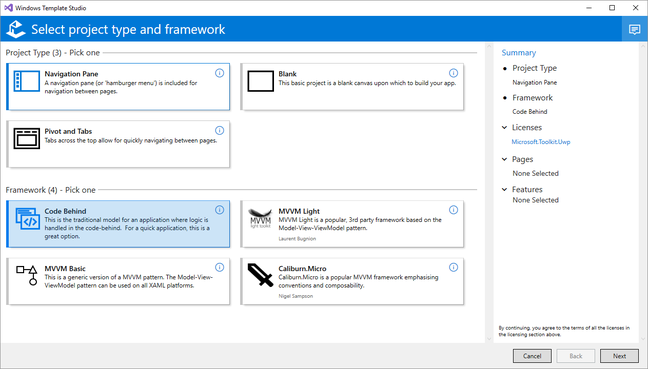Open the feedback chat icon in header
Screen dimensions: 648x369
(x=634, y=29)
